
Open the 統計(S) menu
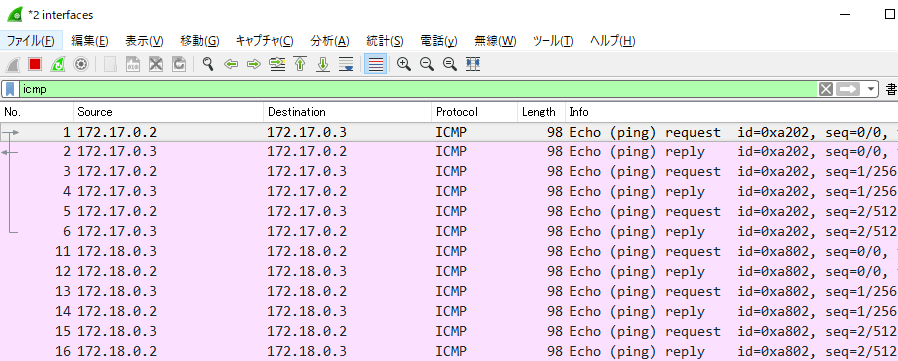[x=385, y=41]
